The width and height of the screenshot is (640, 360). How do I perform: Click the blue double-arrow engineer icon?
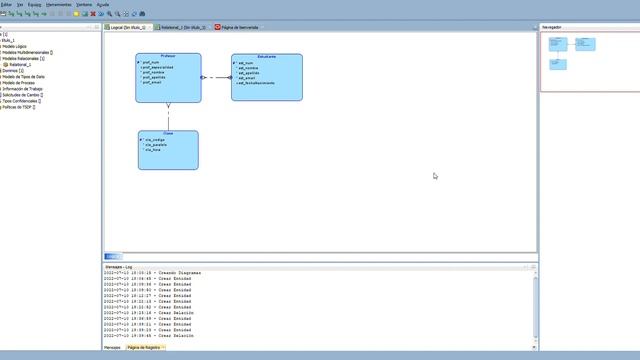tap(101, 14)
